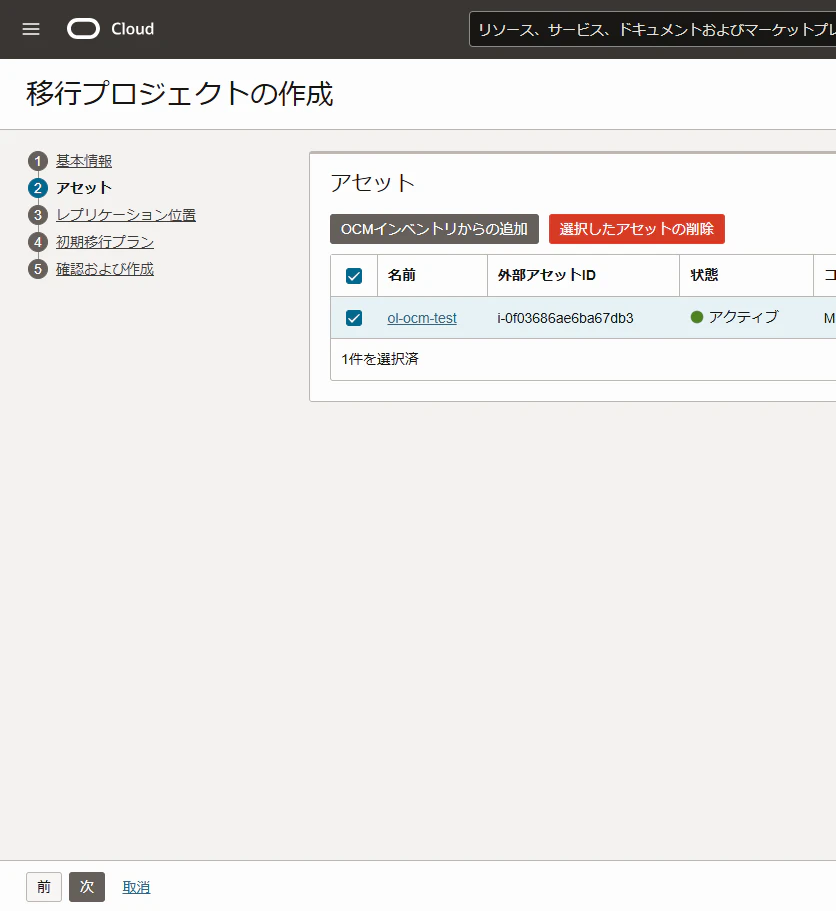This screenshot has width=836, height=911.
Task: Uncheck the ol-ocm-test row checkbox
Action: [x=354, y=318]
